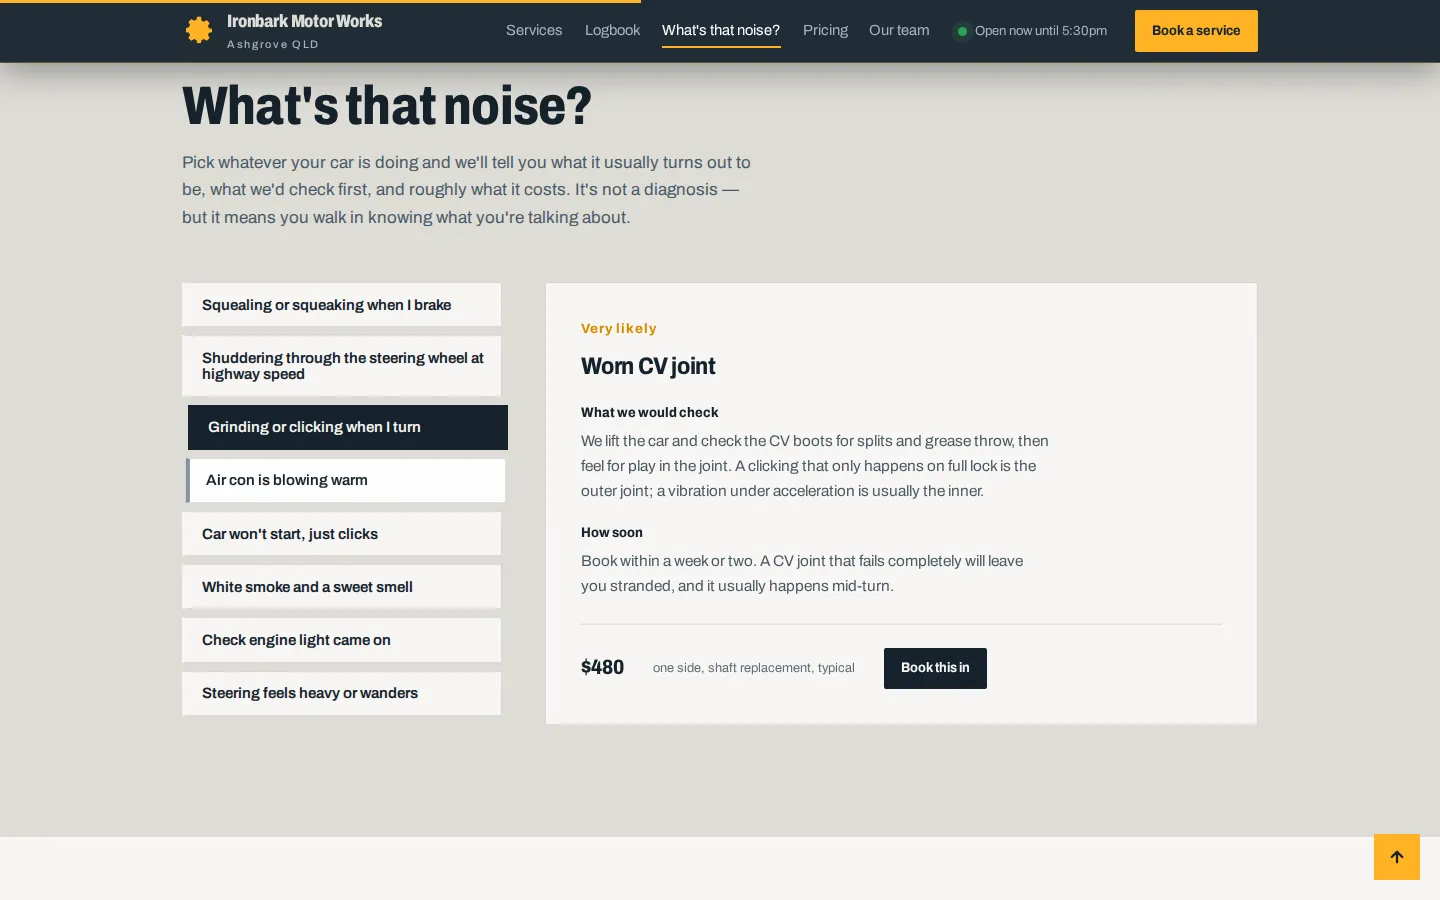Click the Ironbark Motor Works brand name
Image resolution: width=1440 pixels, height=900 pixels.
pos(304,21)
